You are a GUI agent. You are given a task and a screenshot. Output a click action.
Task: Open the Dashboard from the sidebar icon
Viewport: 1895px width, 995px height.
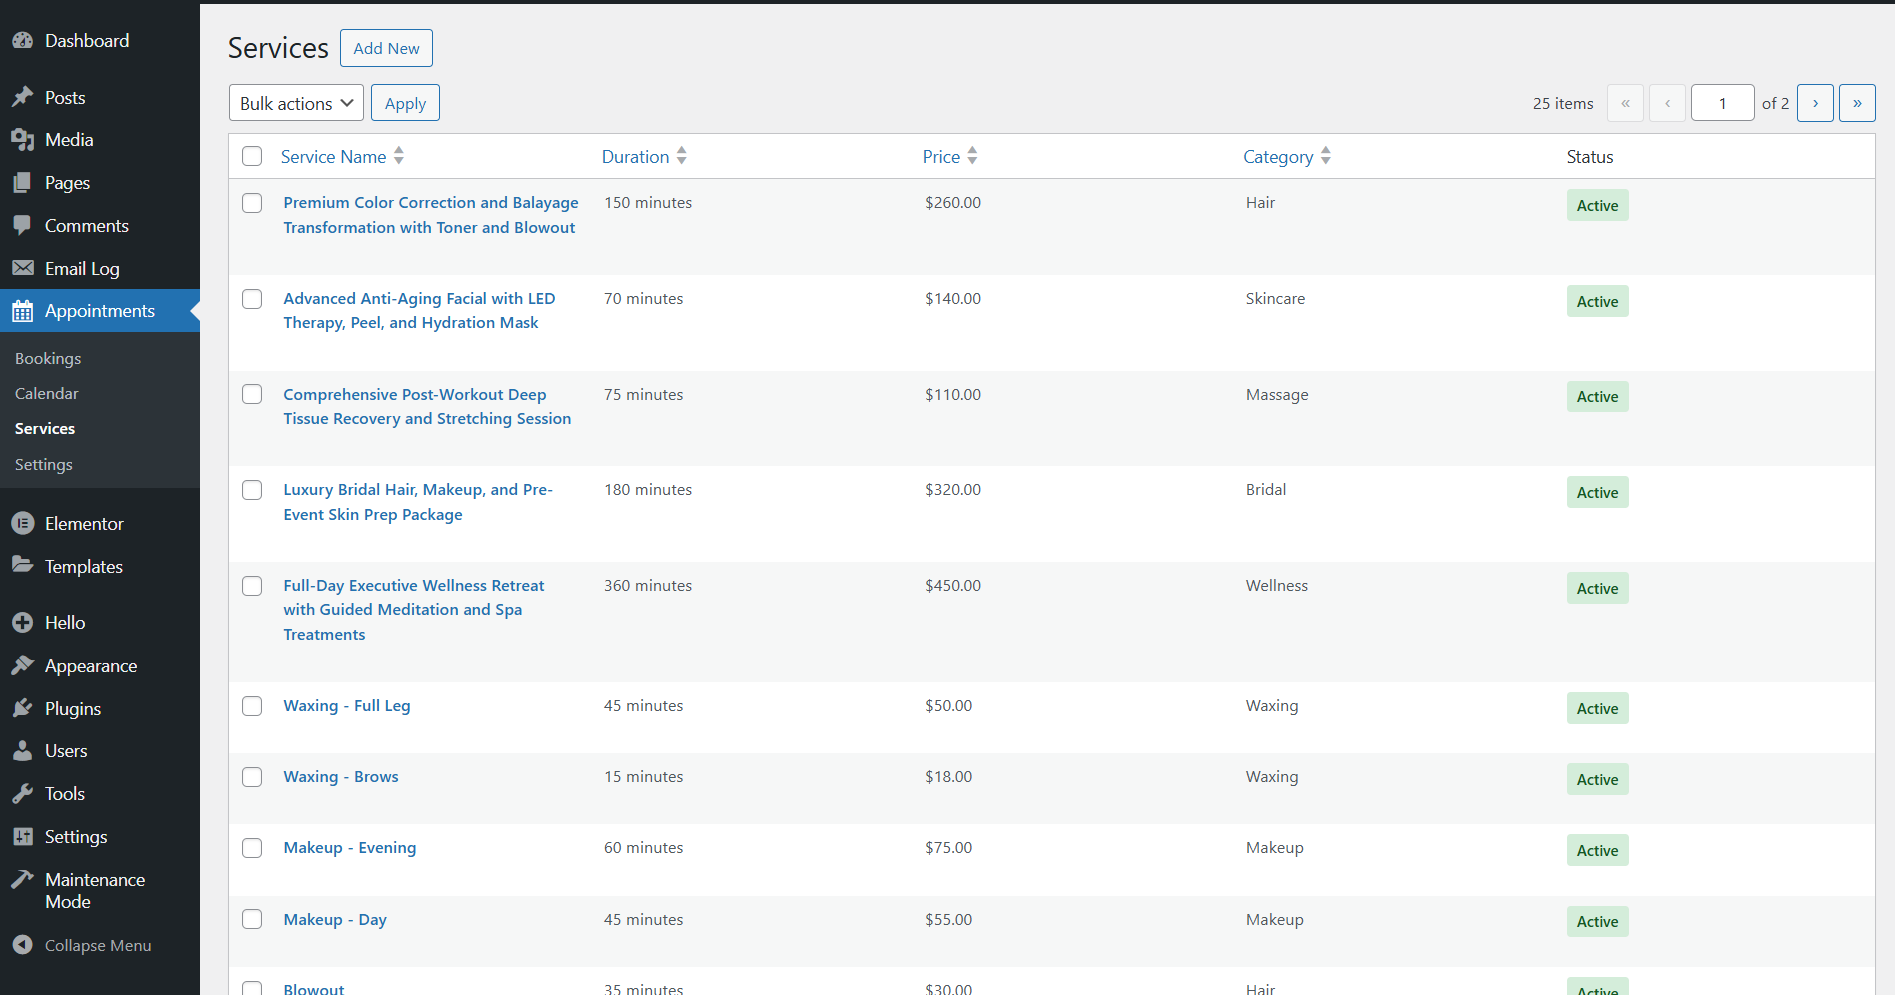pos(23,40)
